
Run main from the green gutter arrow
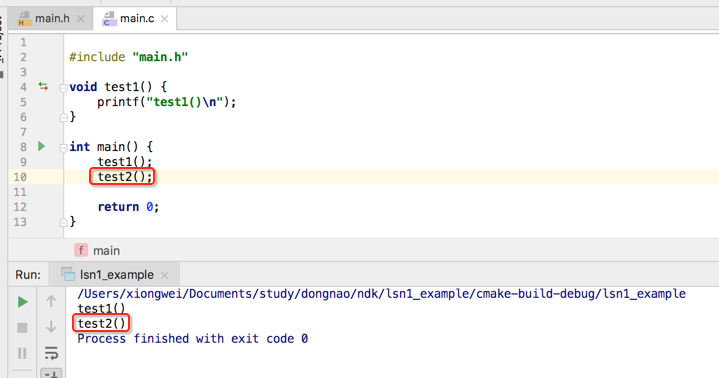pyautogui.click(x=41, y=146)
